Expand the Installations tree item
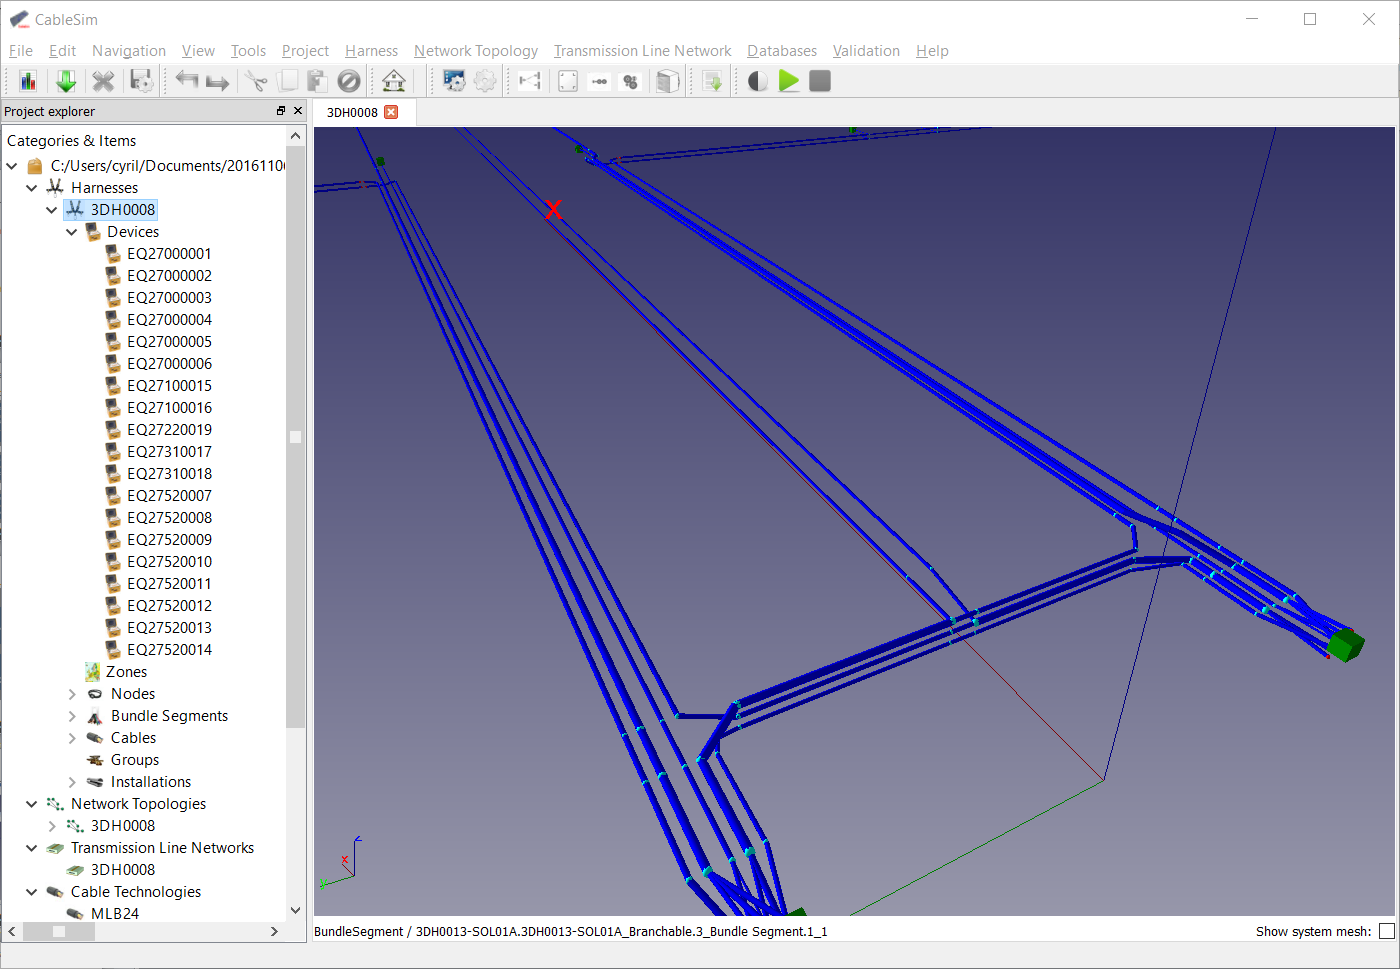1400x969 pixels. 72,782
